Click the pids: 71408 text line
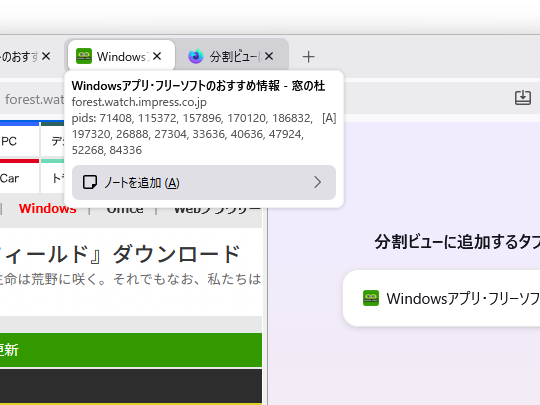The image size is (540, 405). point(192,118)
